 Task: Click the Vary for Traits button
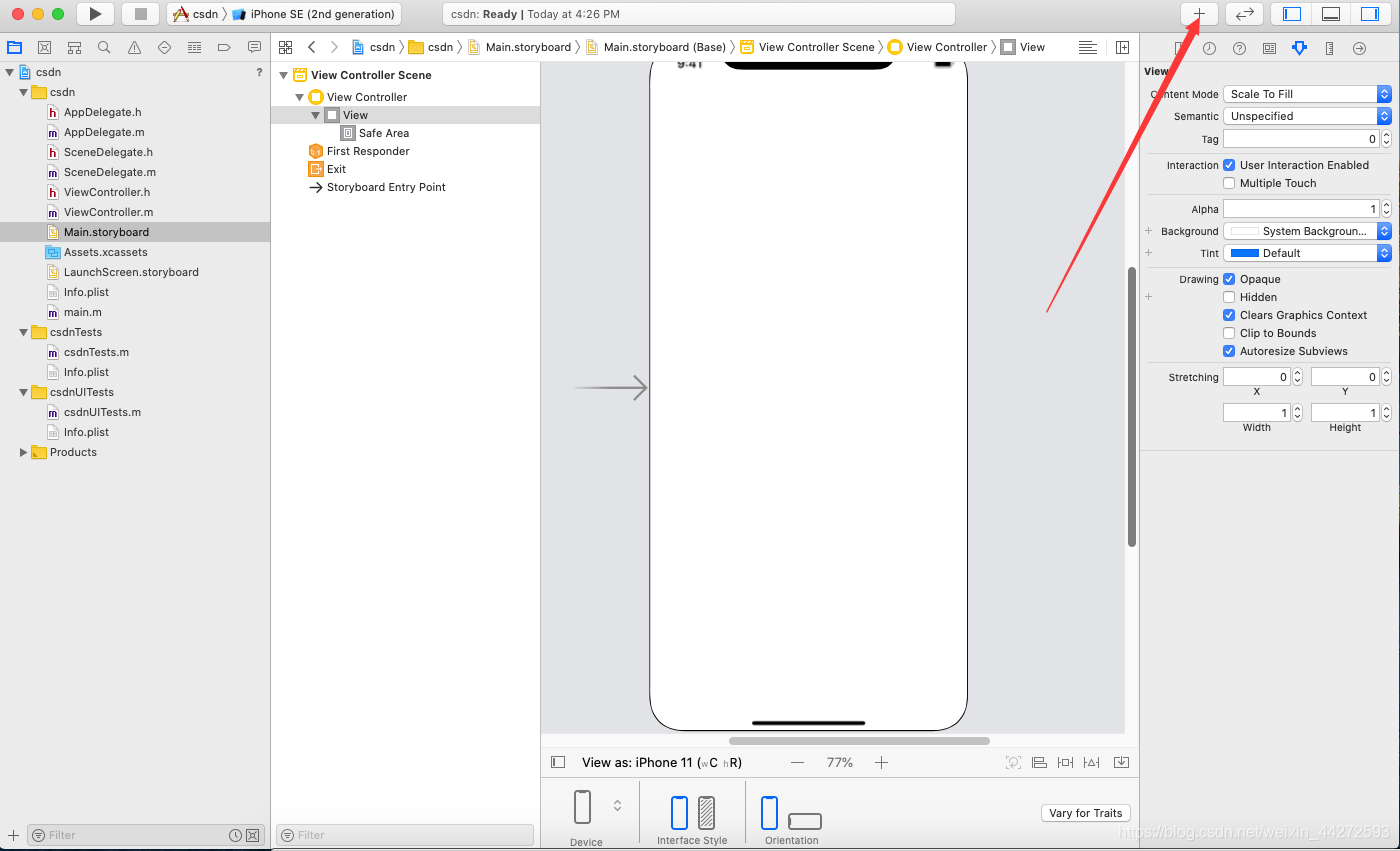click(x=1085, y=813)
